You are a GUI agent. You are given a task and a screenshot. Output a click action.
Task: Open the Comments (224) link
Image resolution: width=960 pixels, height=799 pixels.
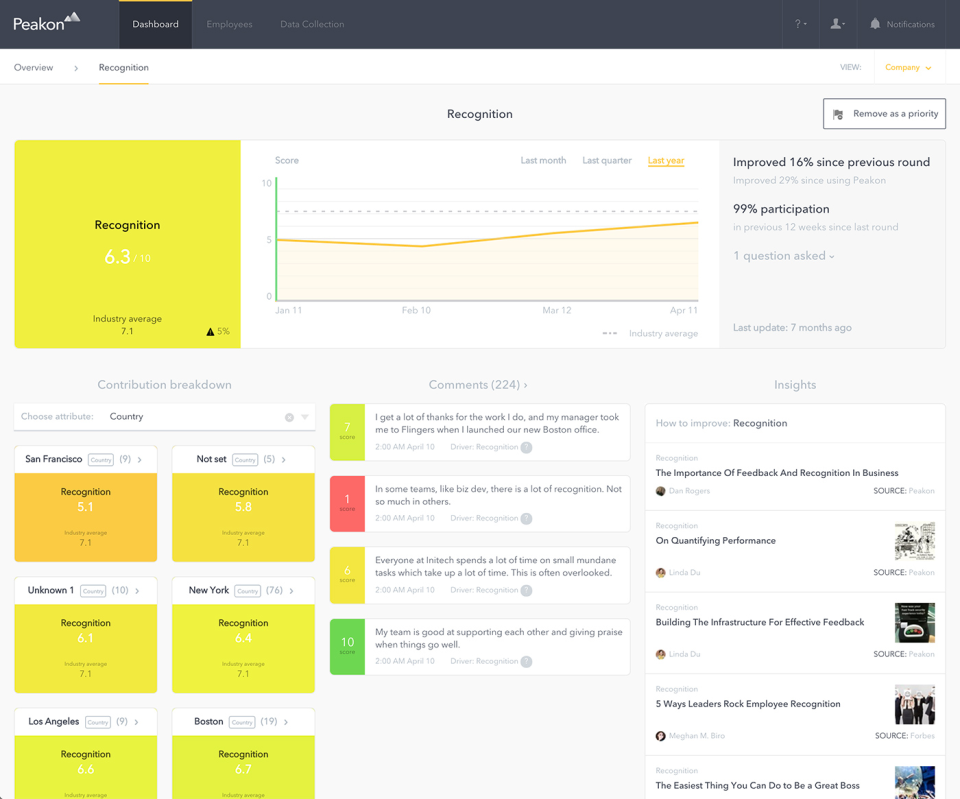click(478, 385)
